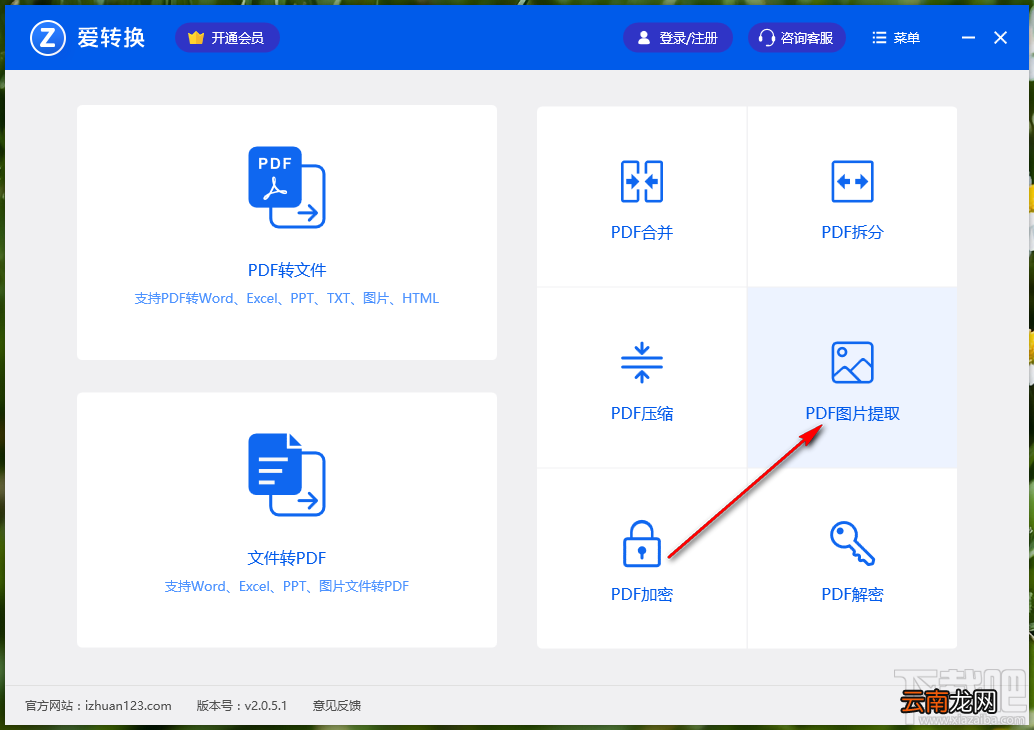Click the 爱转换 app title text
The image size is (1034, 730).
(x=111, y=38)
